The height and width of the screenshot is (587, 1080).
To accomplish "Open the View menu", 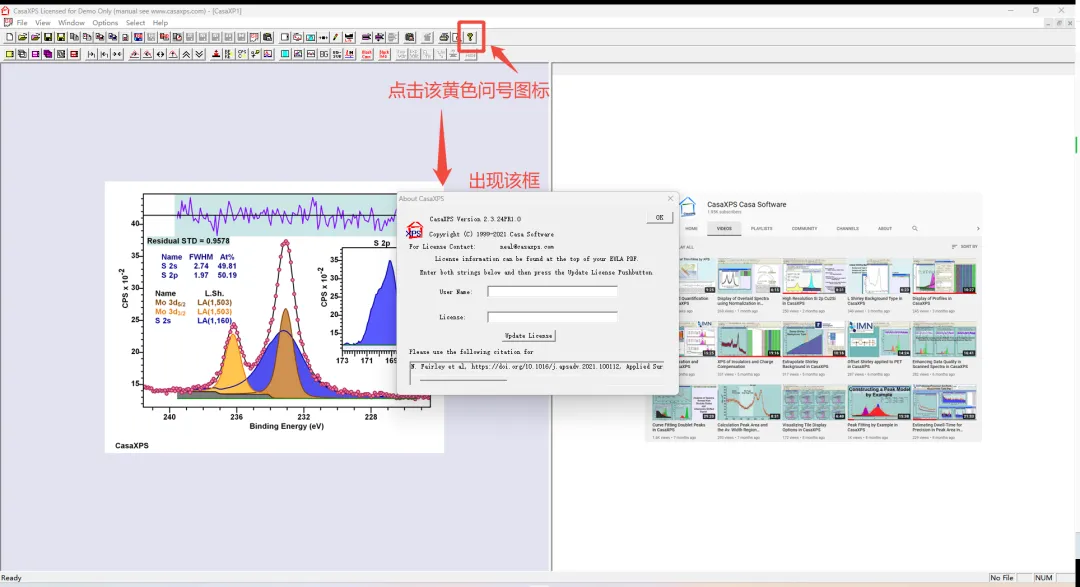I will [x=43, y=23].
